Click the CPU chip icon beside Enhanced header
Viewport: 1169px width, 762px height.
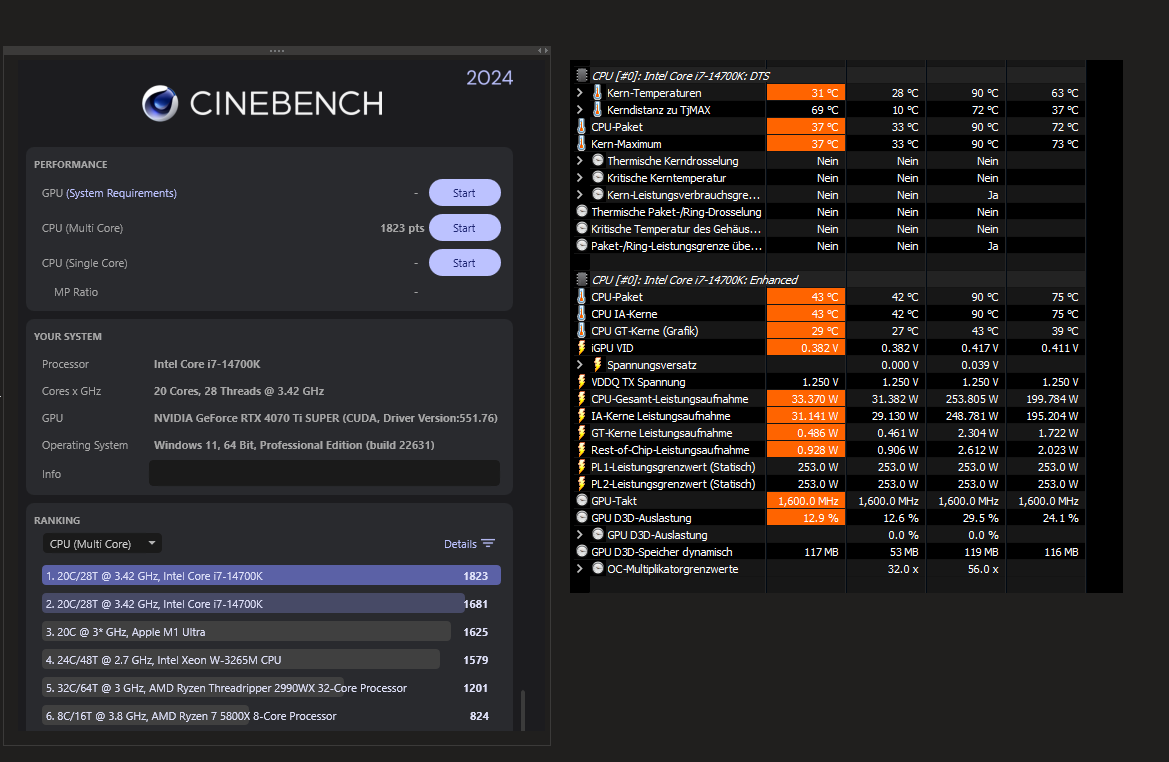click(x=582, y=280)
